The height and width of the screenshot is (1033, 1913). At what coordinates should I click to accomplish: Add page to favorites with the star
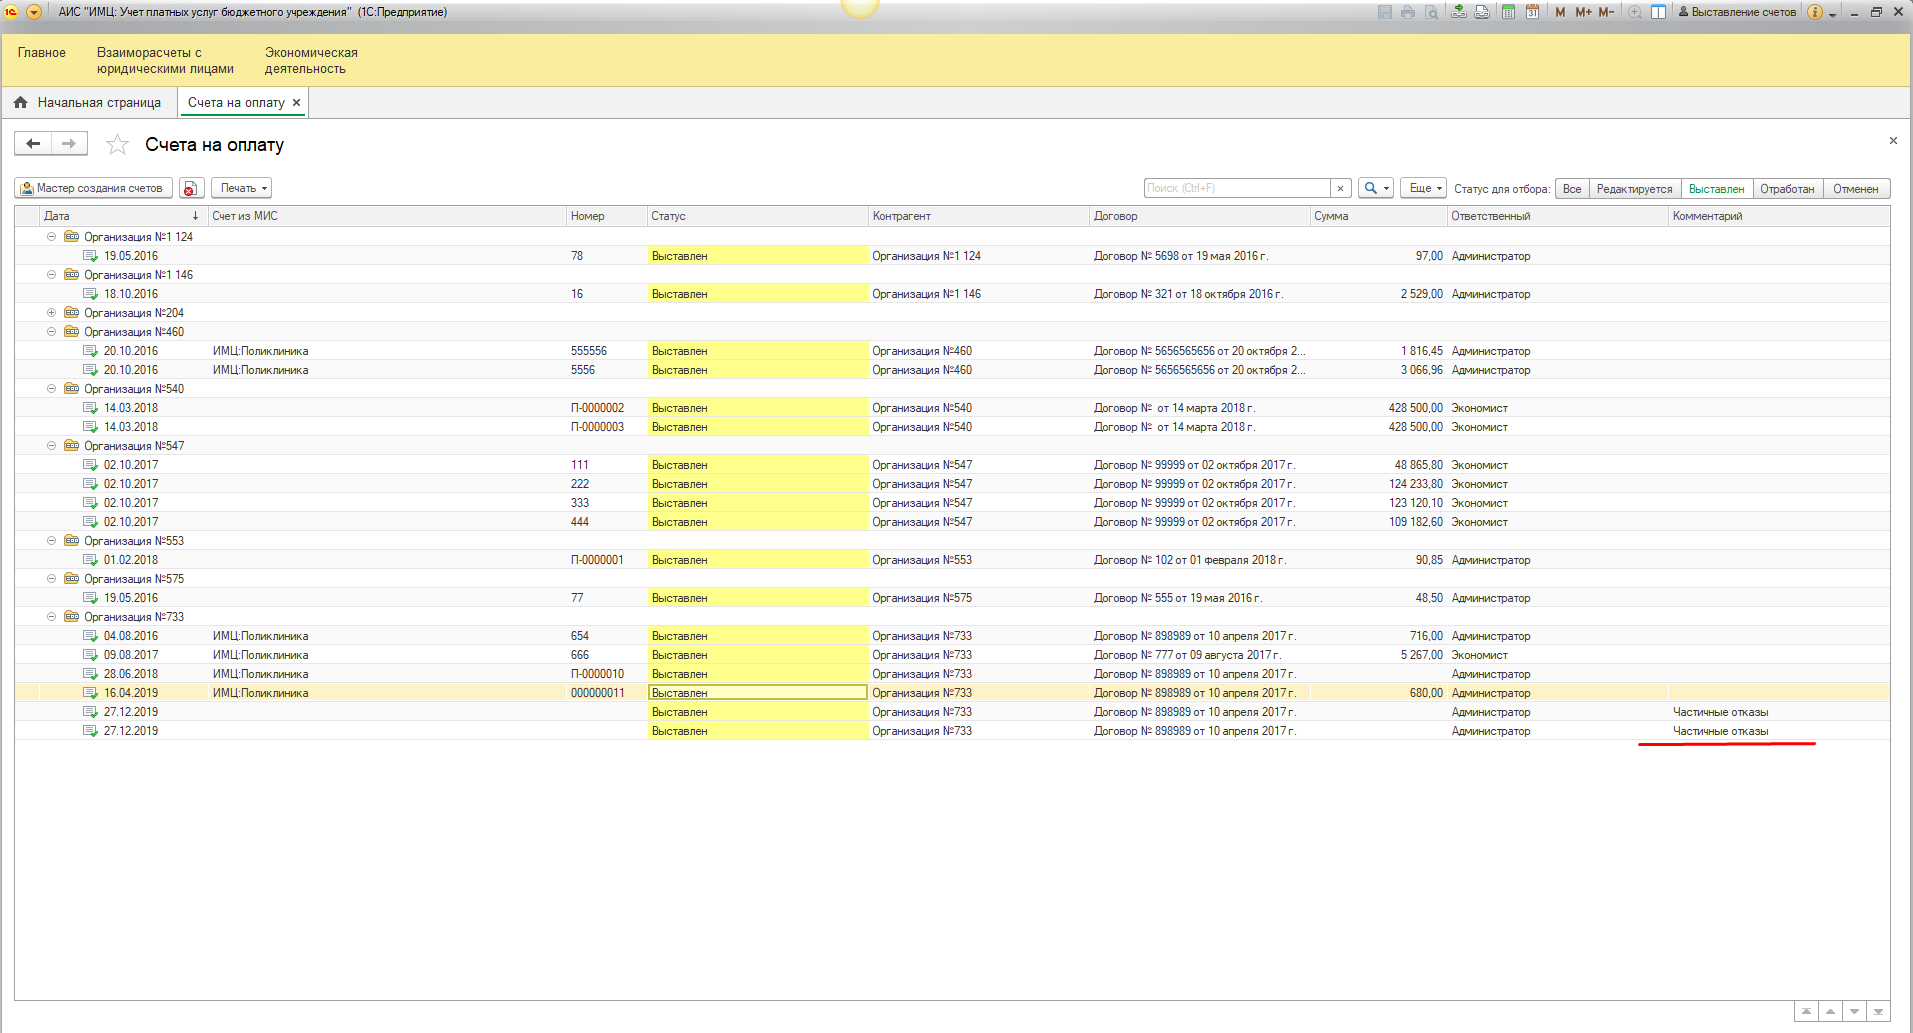[117, 145]
